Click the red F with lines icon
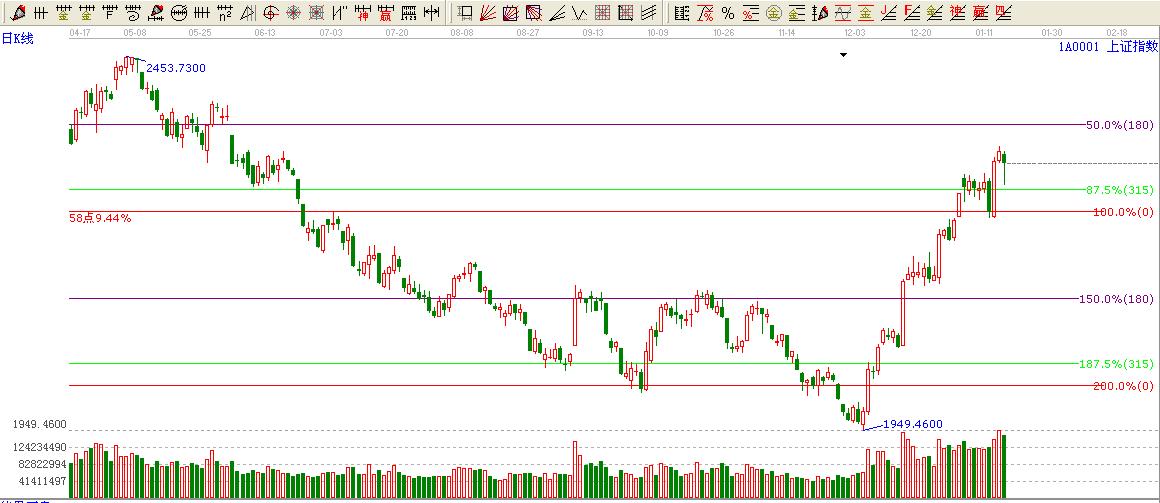Image resolution: width=1160 pixels, height=503 pixels. (911, 13)
